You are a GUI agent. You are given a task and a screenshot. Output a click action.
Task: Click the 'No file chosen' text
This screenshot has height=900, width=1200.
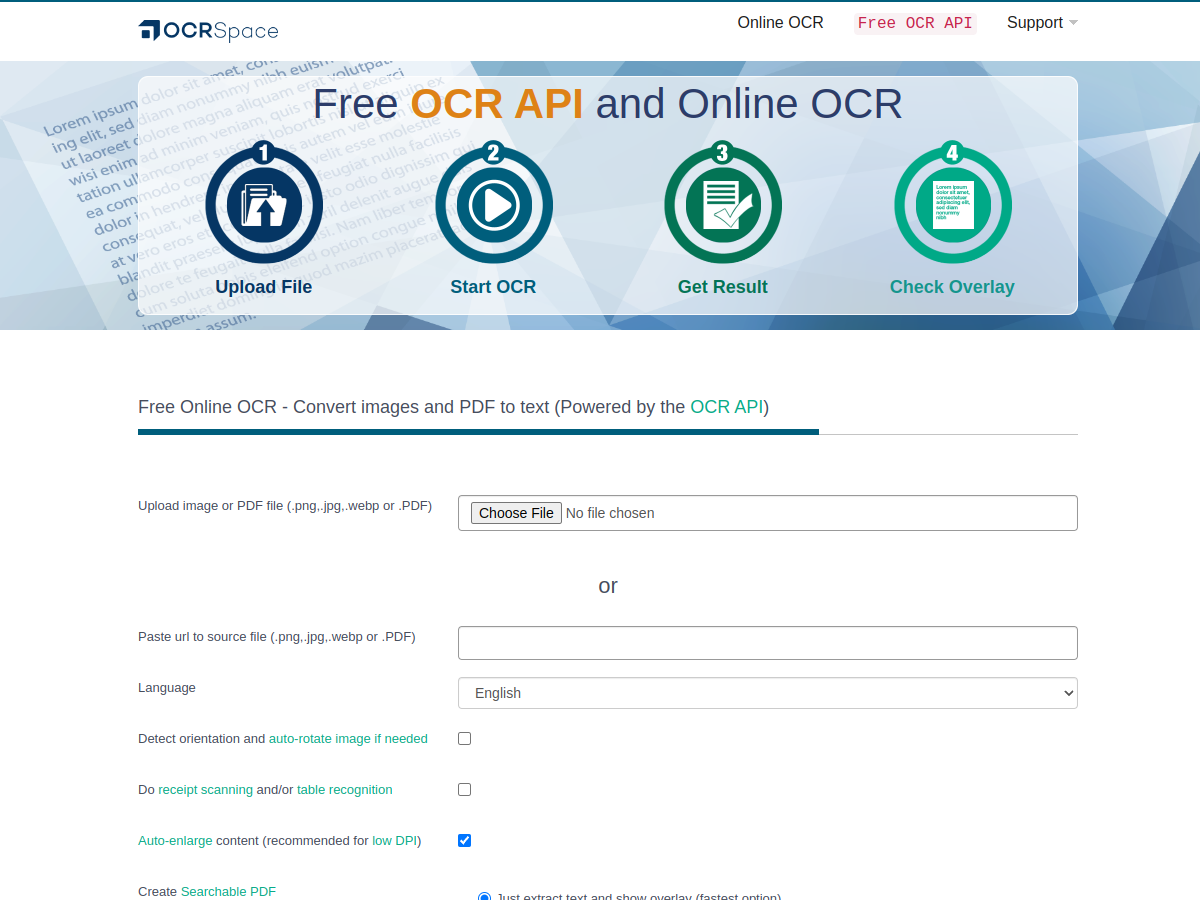(610, 513)
